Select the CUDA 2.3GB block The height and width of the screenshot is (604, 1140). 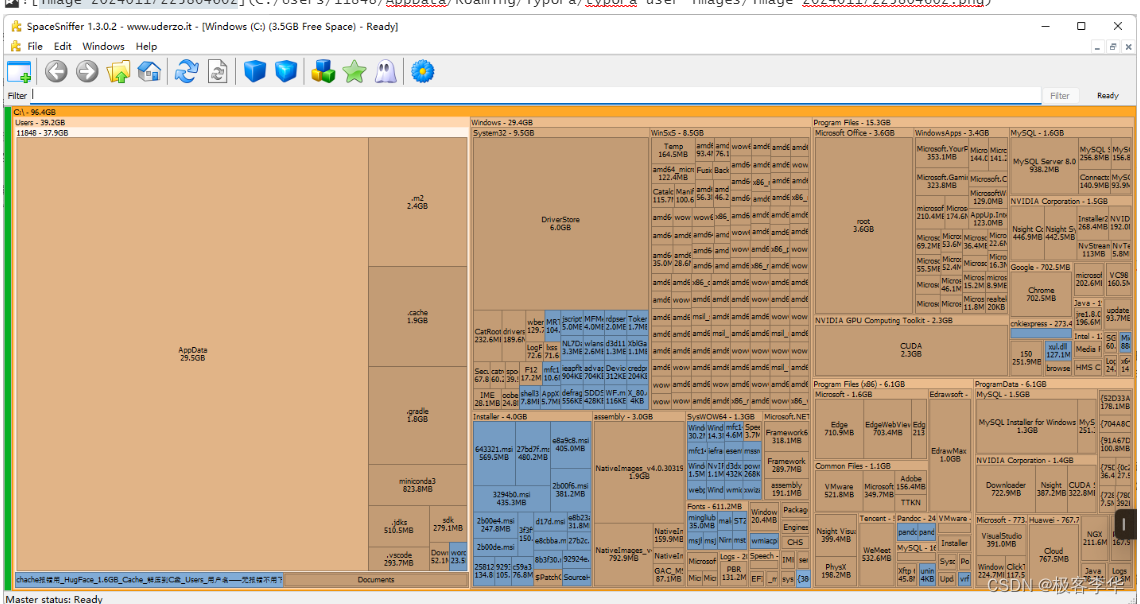[x=910, y=350]
